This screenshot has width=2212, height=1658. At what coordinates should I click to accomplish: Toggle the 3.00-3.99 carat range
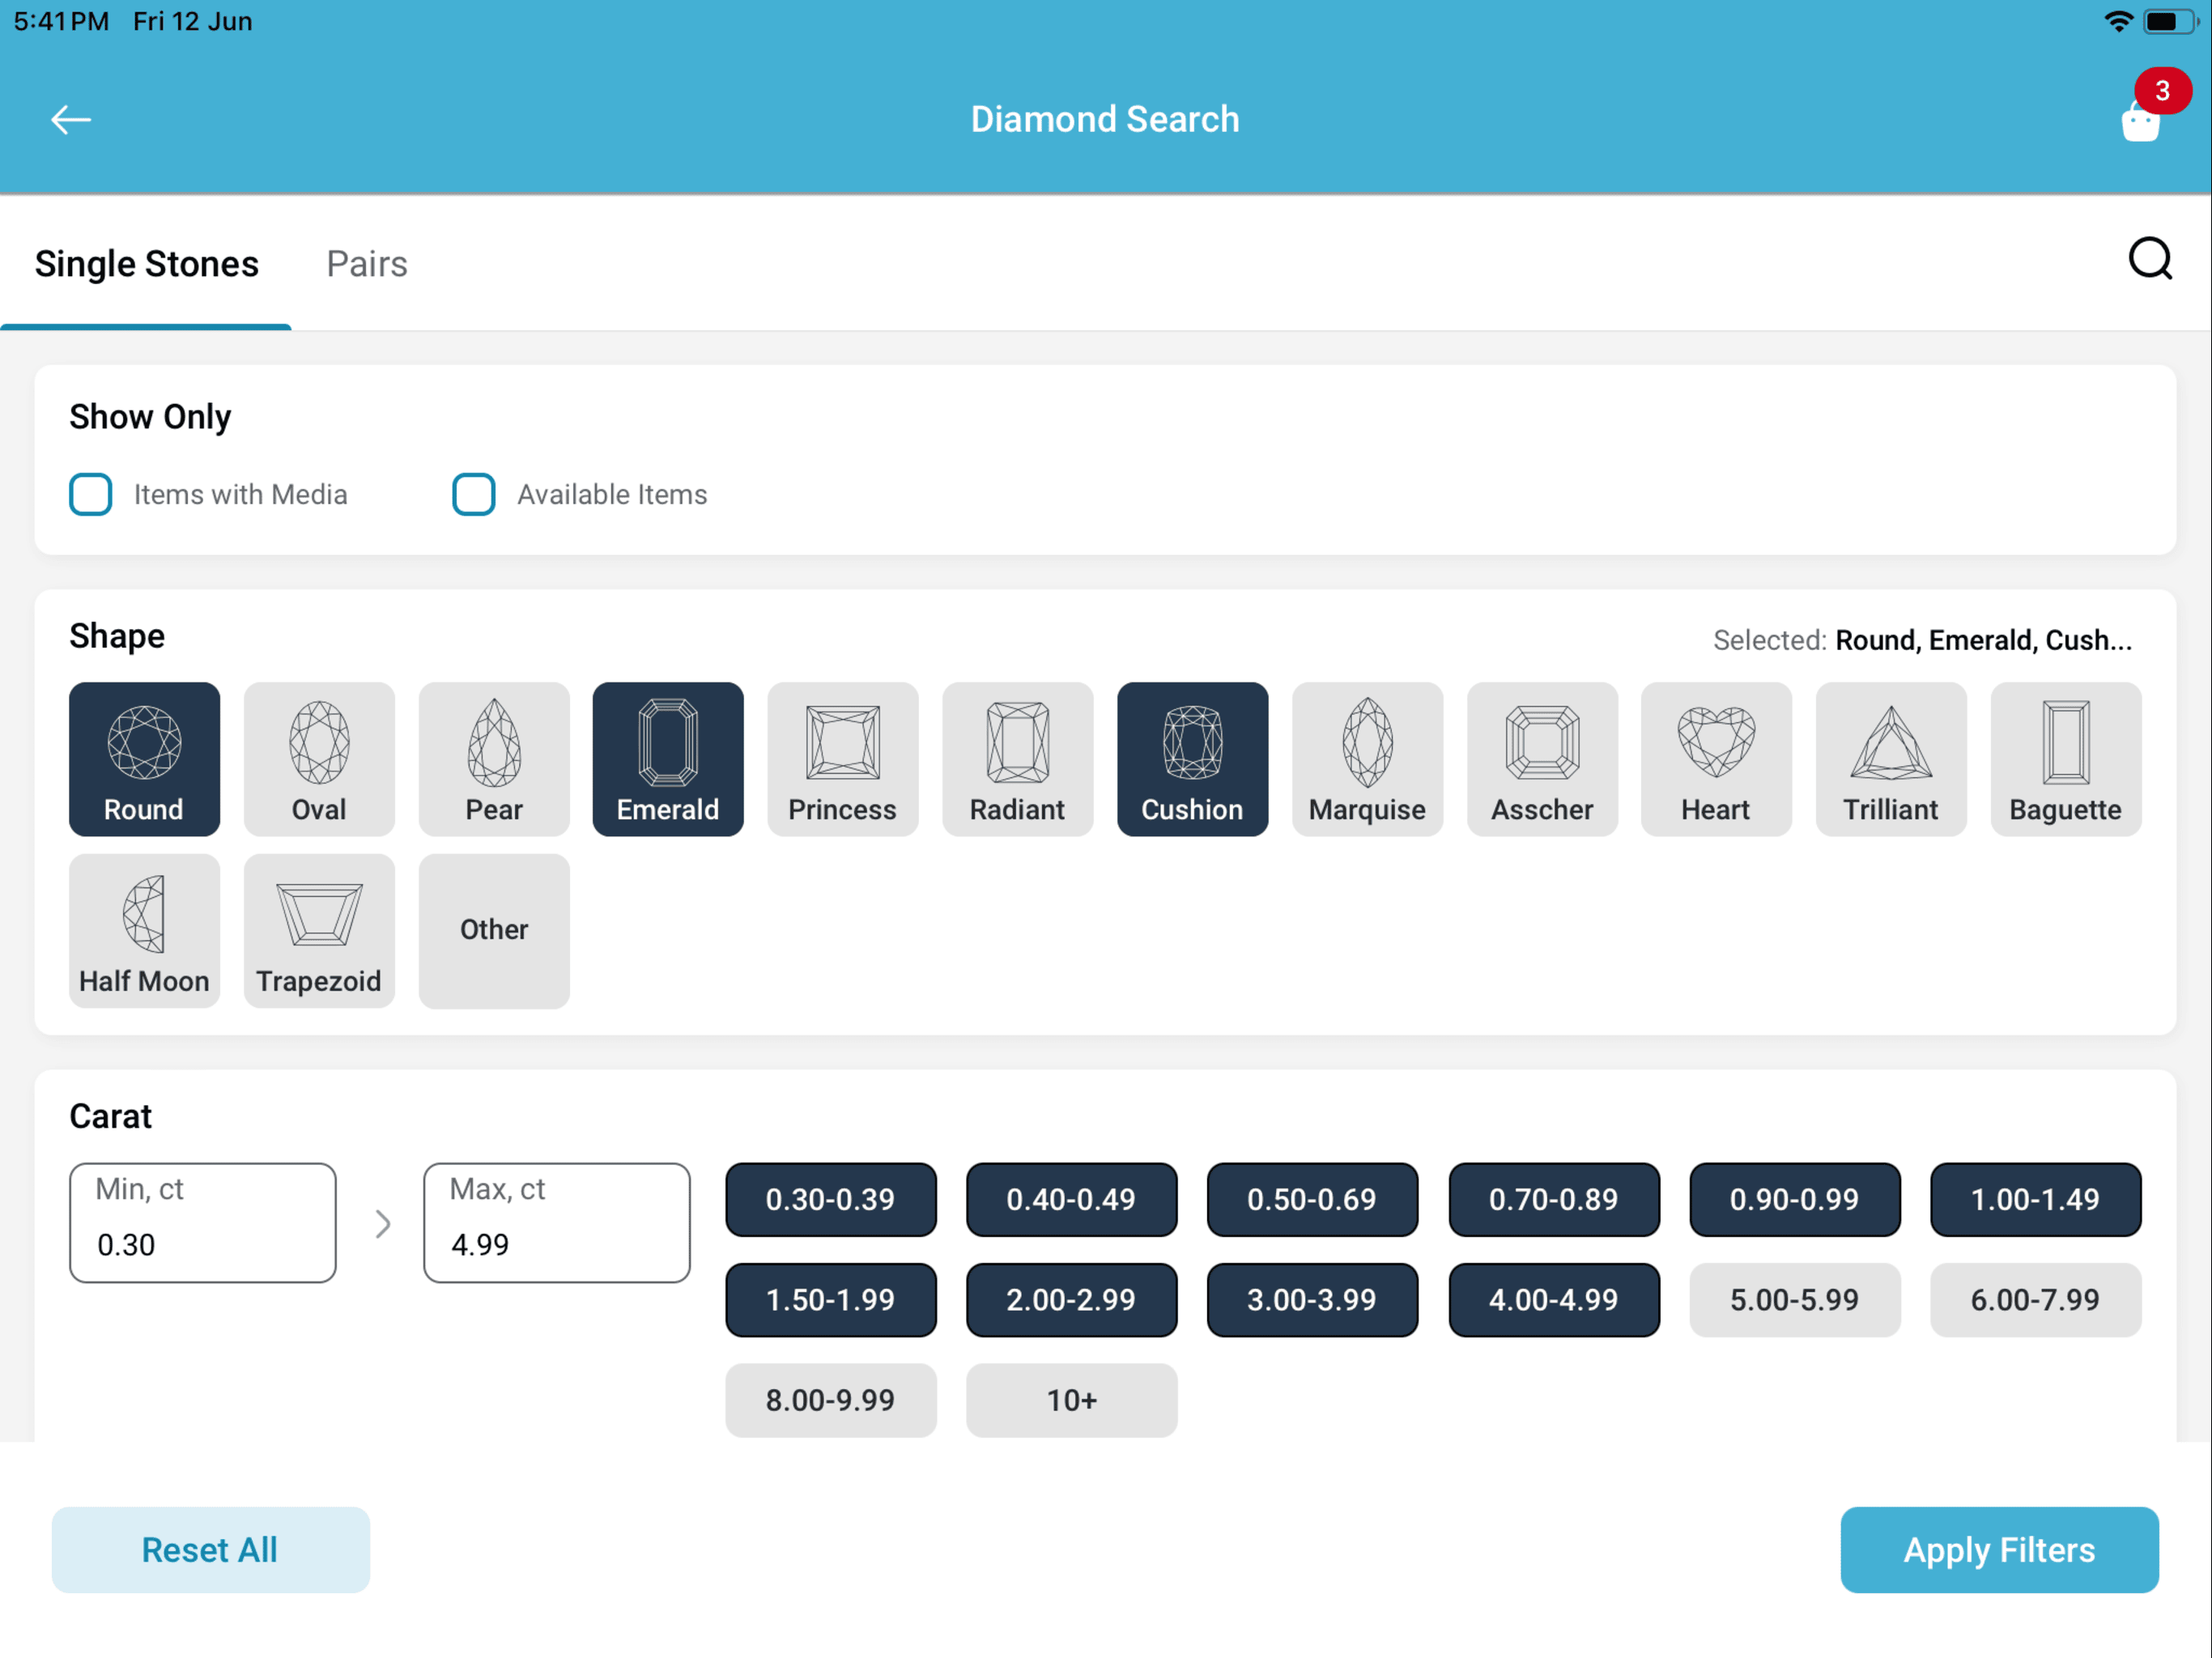(x=1312, y=1300)
